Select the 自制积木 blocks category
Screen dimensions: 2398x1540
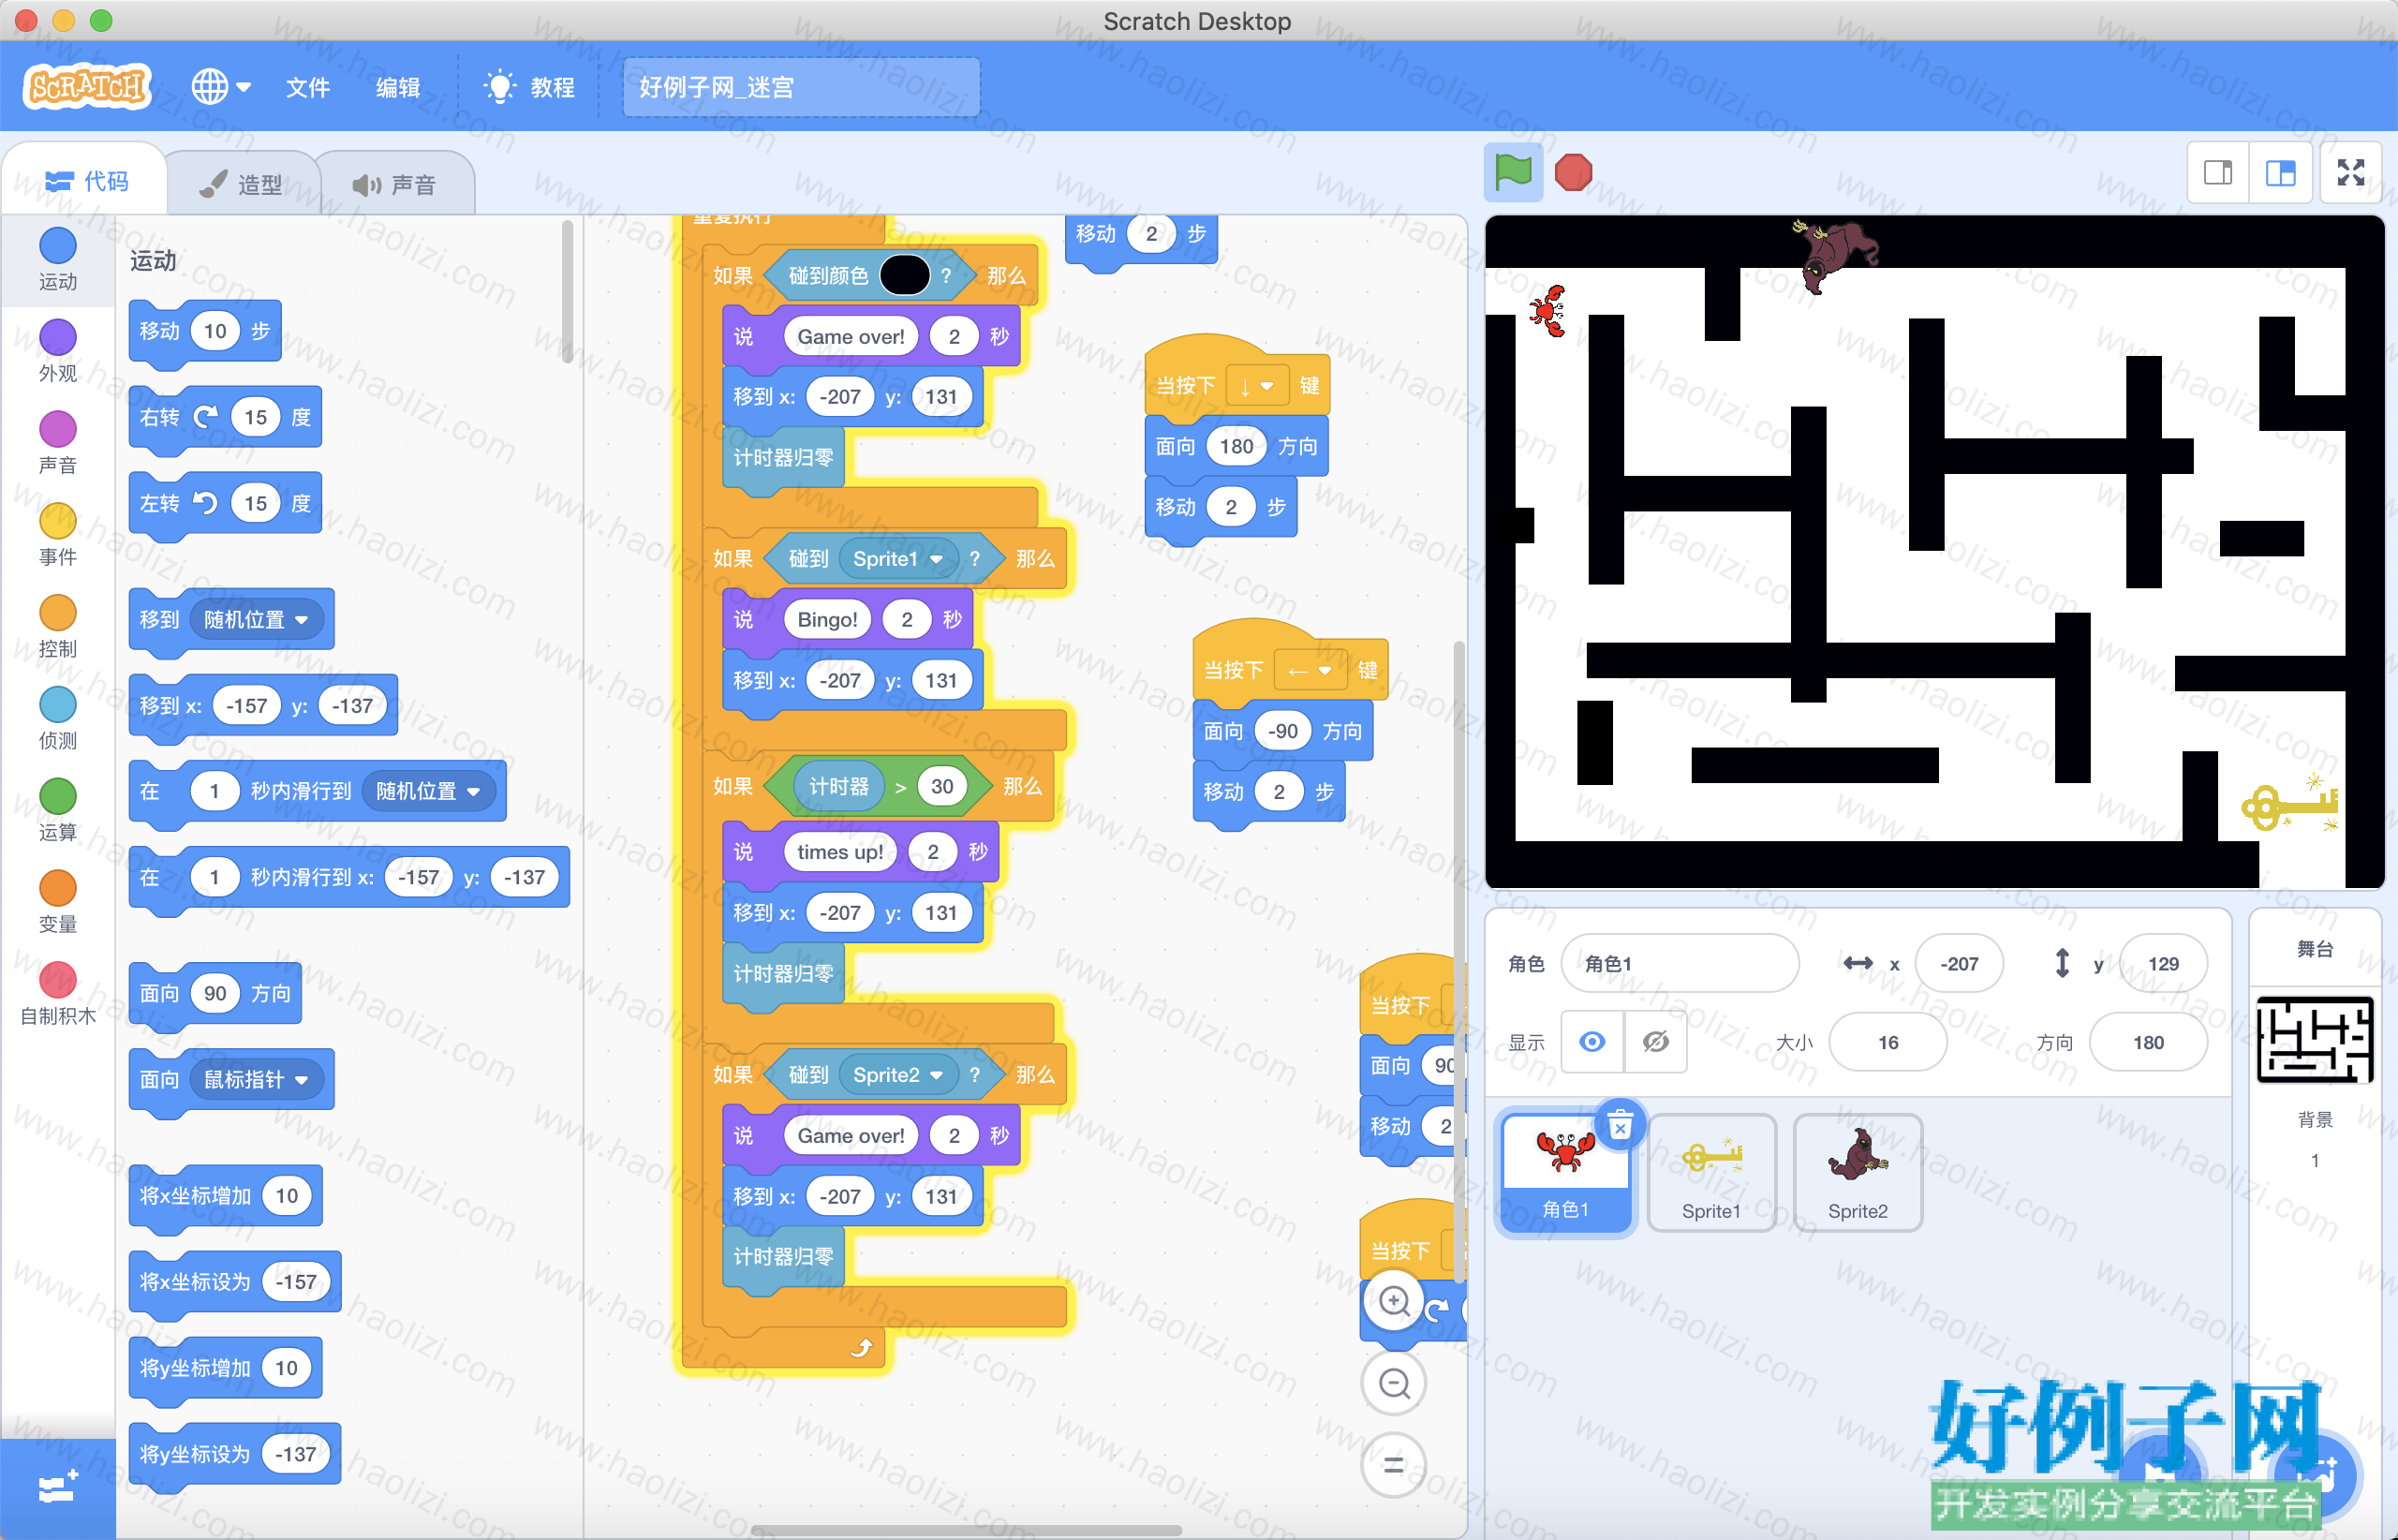click(x=57, y=995)
